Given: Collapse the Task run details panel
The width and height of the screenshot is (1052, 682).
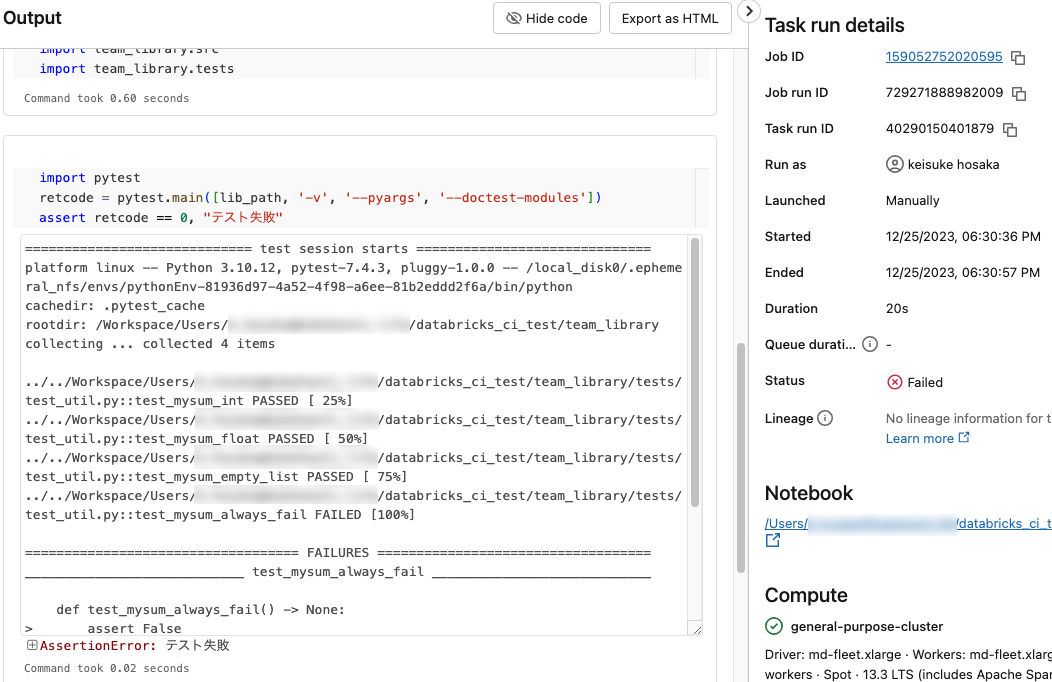Looking at the screenshot, I should point(749,12).
